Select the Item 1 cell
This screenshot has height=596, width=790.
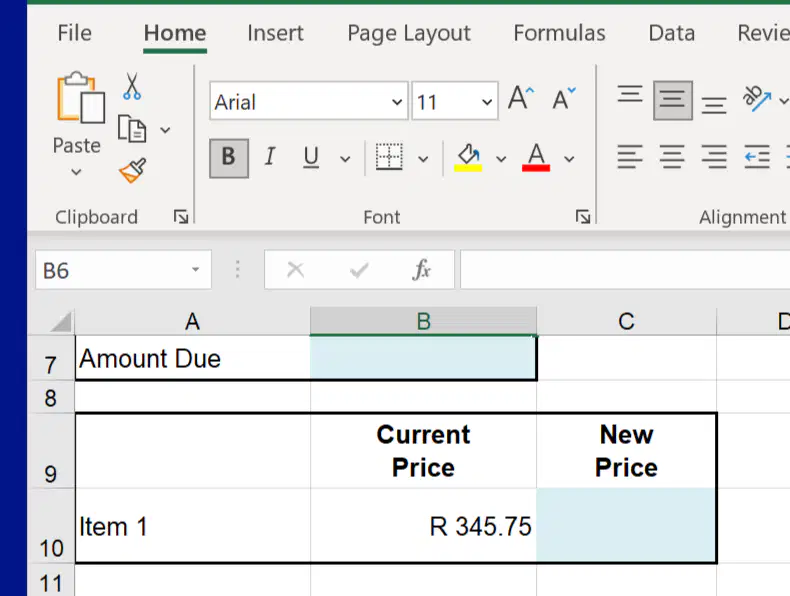click(192, 525)
